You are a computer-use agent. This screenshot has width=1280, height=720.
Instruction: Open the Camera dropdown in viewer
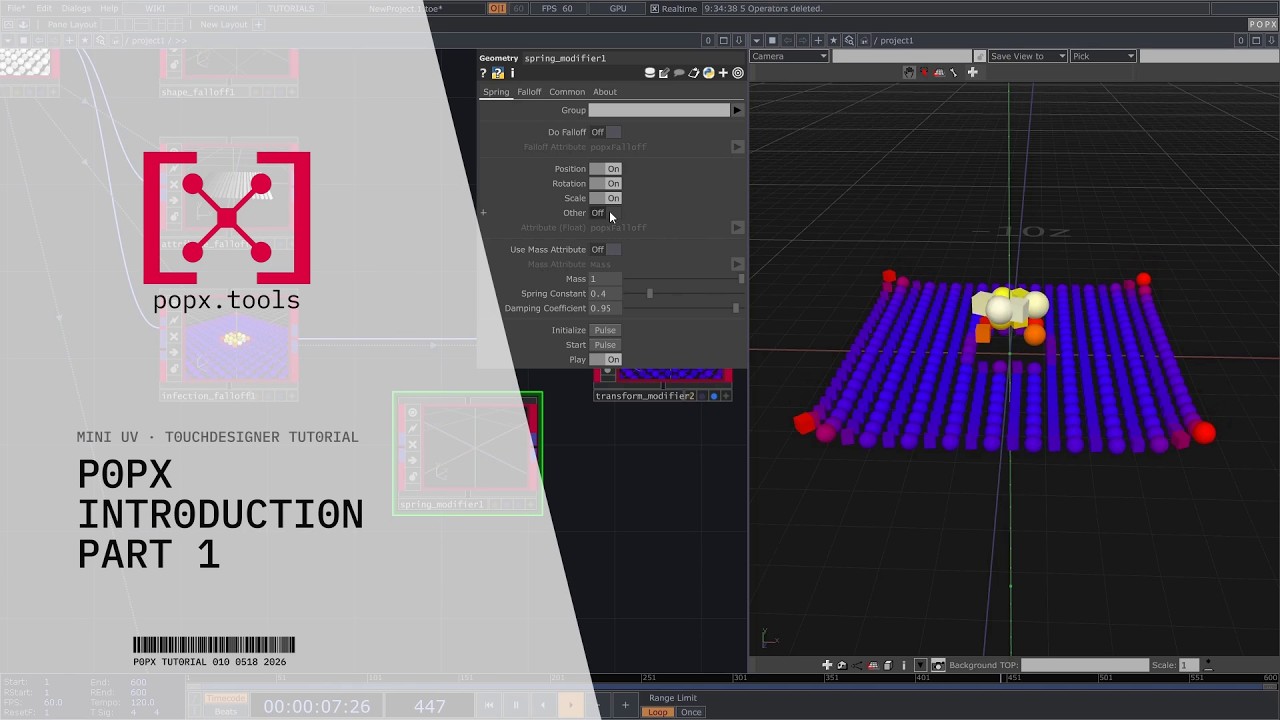pyautogui.click(x=789, y=56)
